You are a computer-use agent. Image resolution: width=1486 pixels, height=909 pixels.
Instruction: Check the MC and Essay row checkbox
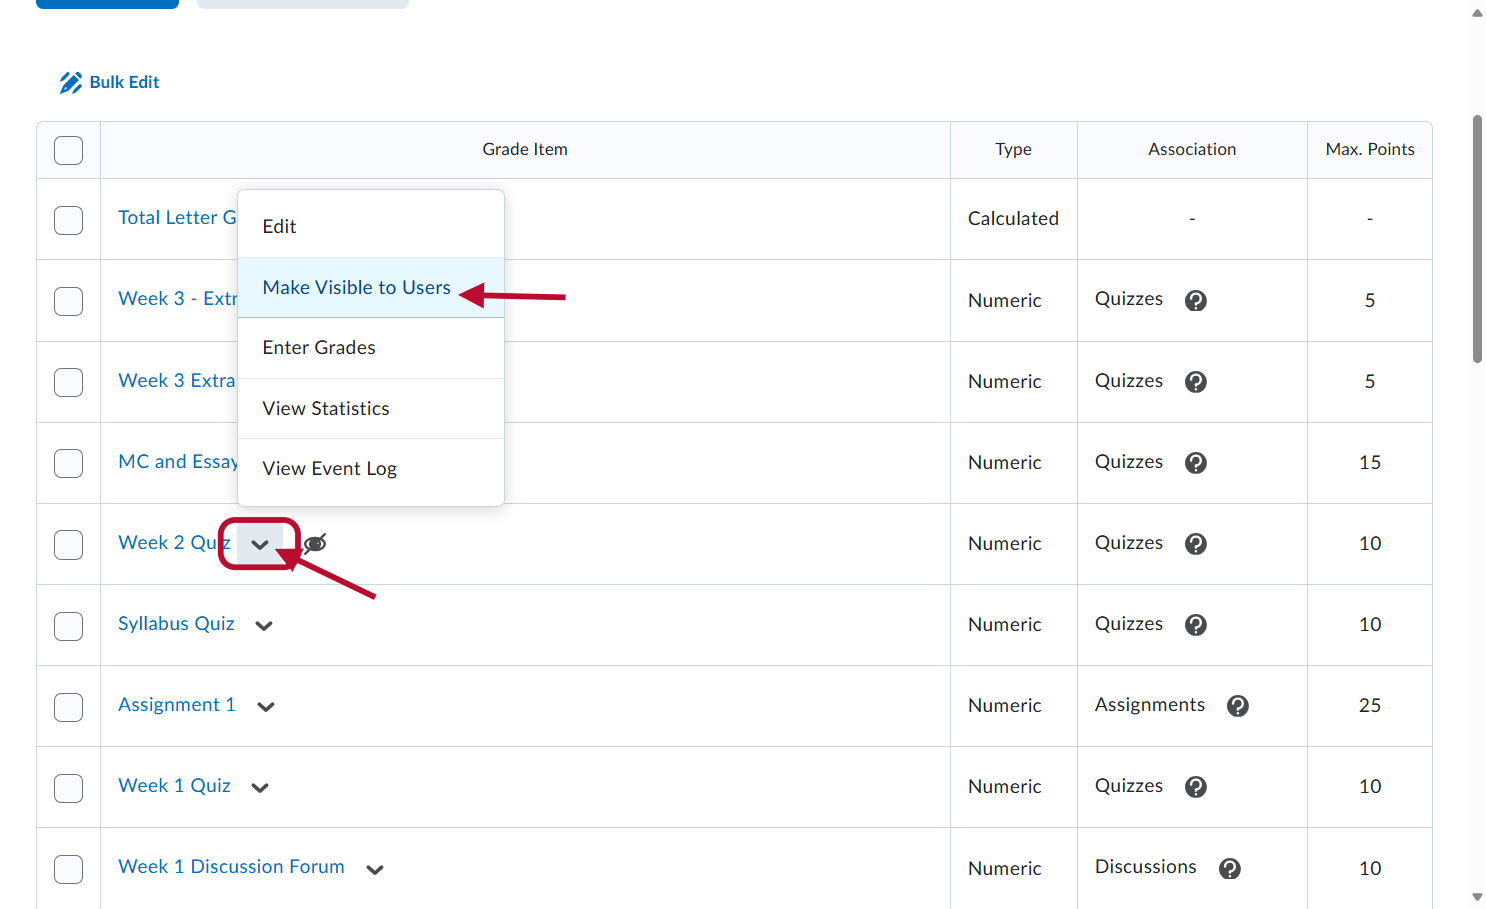click(68, 463)
